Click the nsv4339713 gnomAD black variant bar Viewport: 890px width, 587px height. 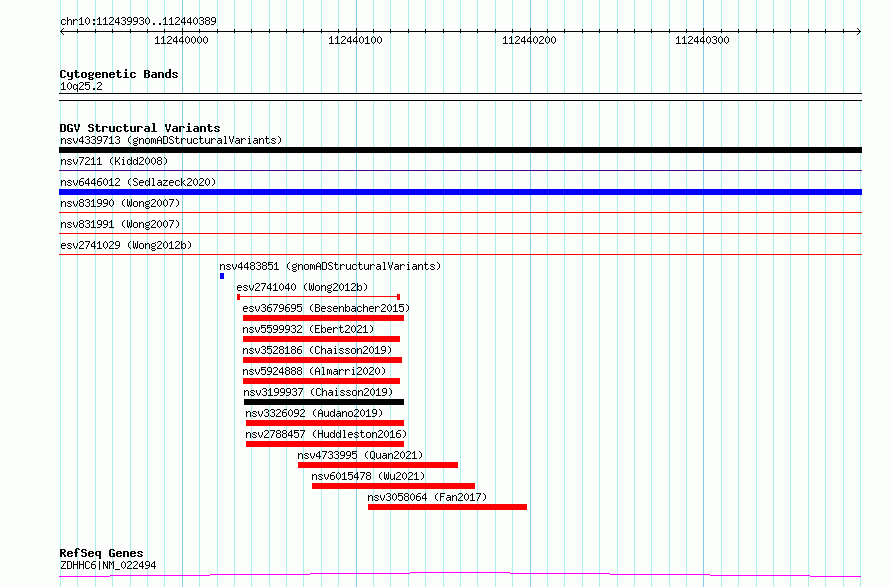(x=460, y=150)
